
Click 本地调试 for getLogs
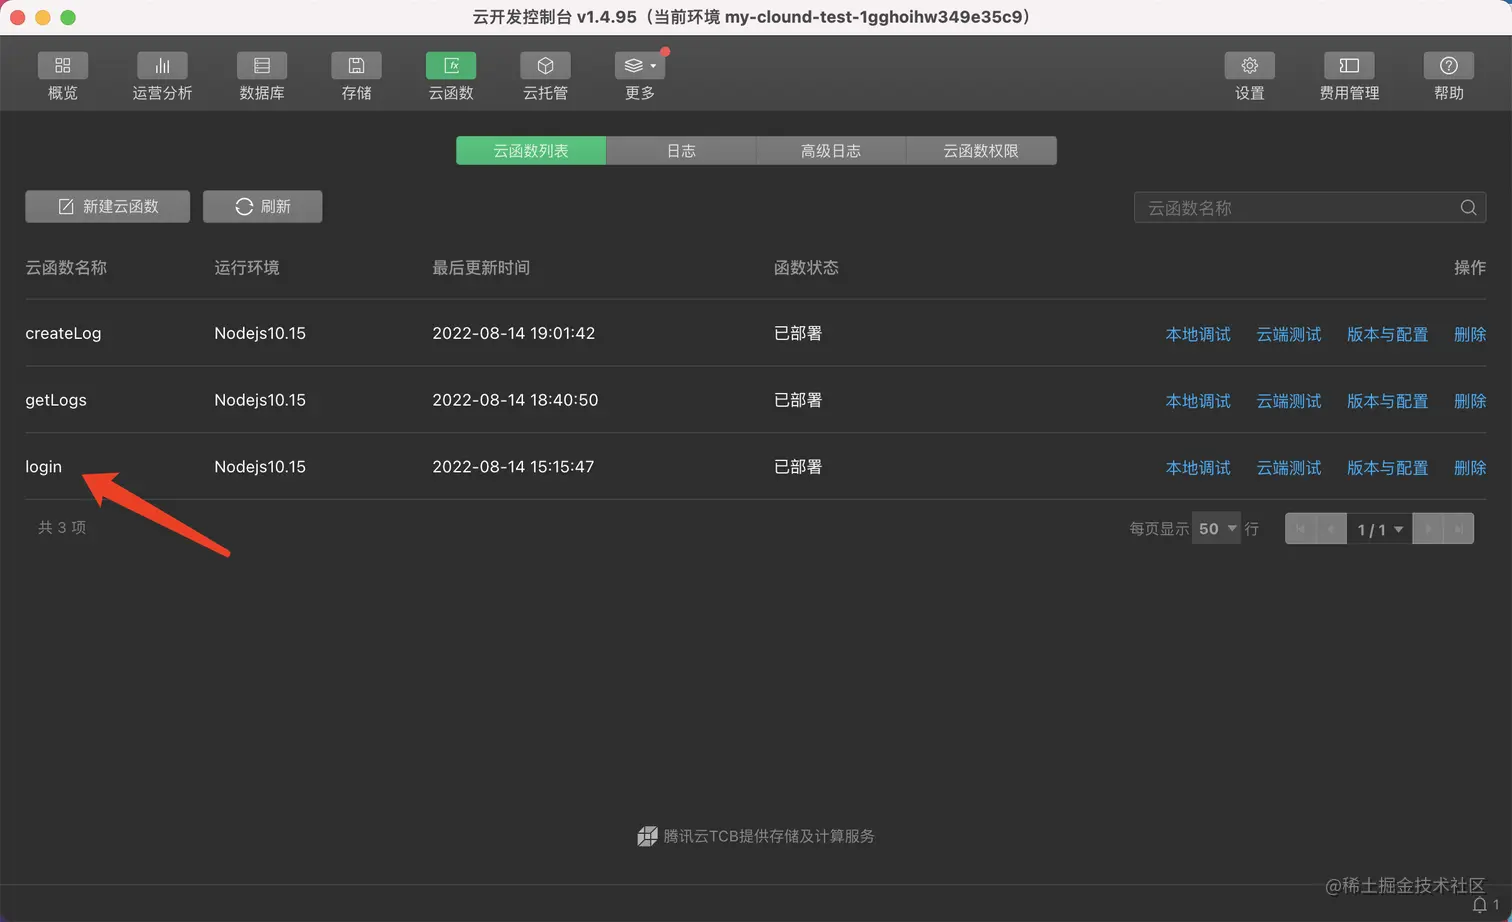1198,401
